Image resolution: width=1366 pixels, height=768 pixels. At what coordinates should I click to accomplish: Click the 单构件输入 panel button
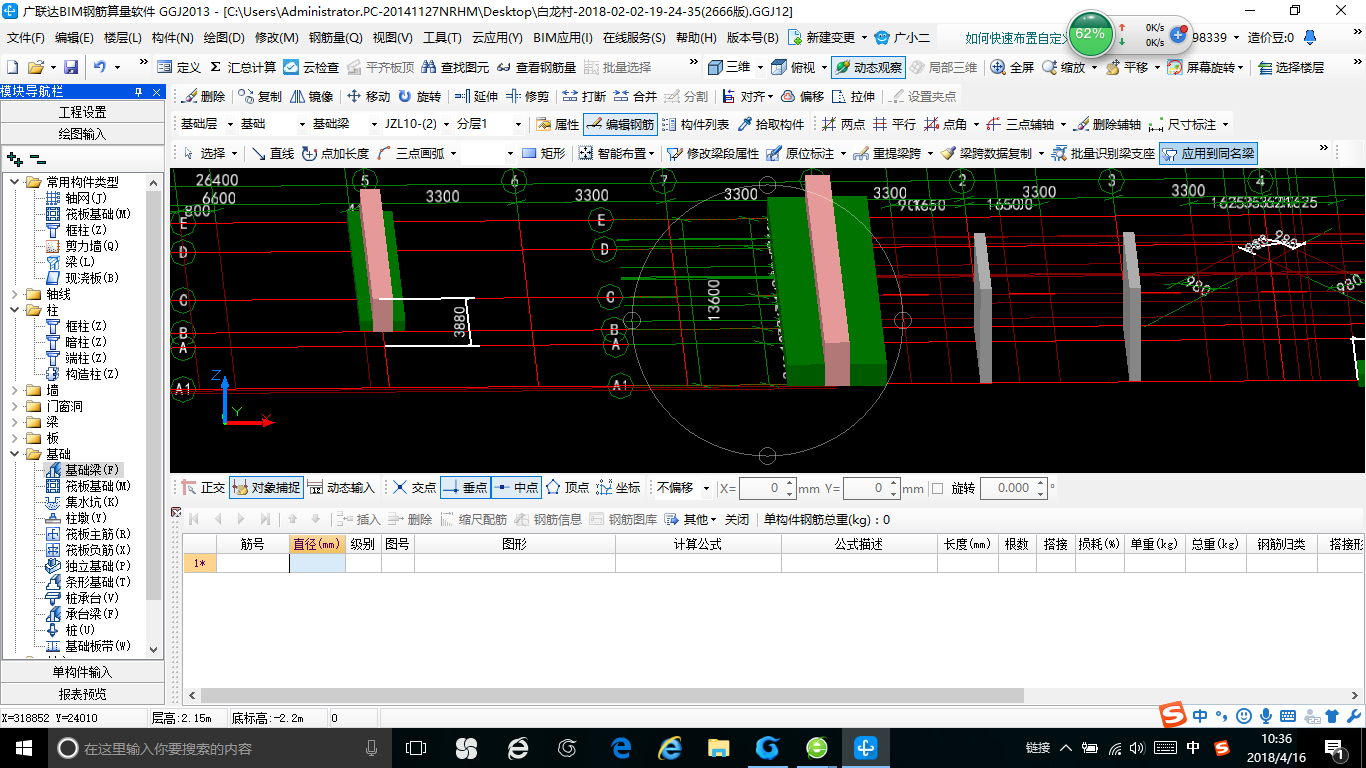point(82,672)
